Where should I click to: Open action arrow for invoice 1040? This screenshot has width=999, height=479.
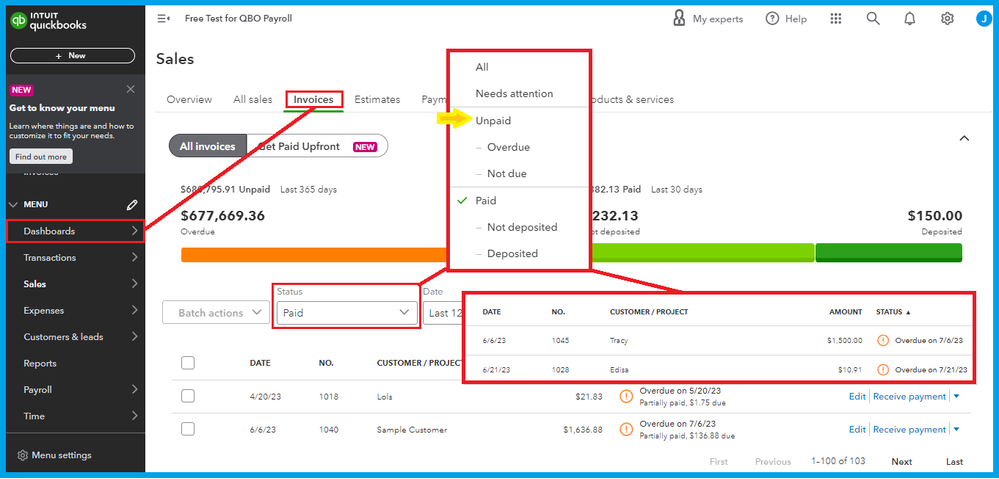956,429
